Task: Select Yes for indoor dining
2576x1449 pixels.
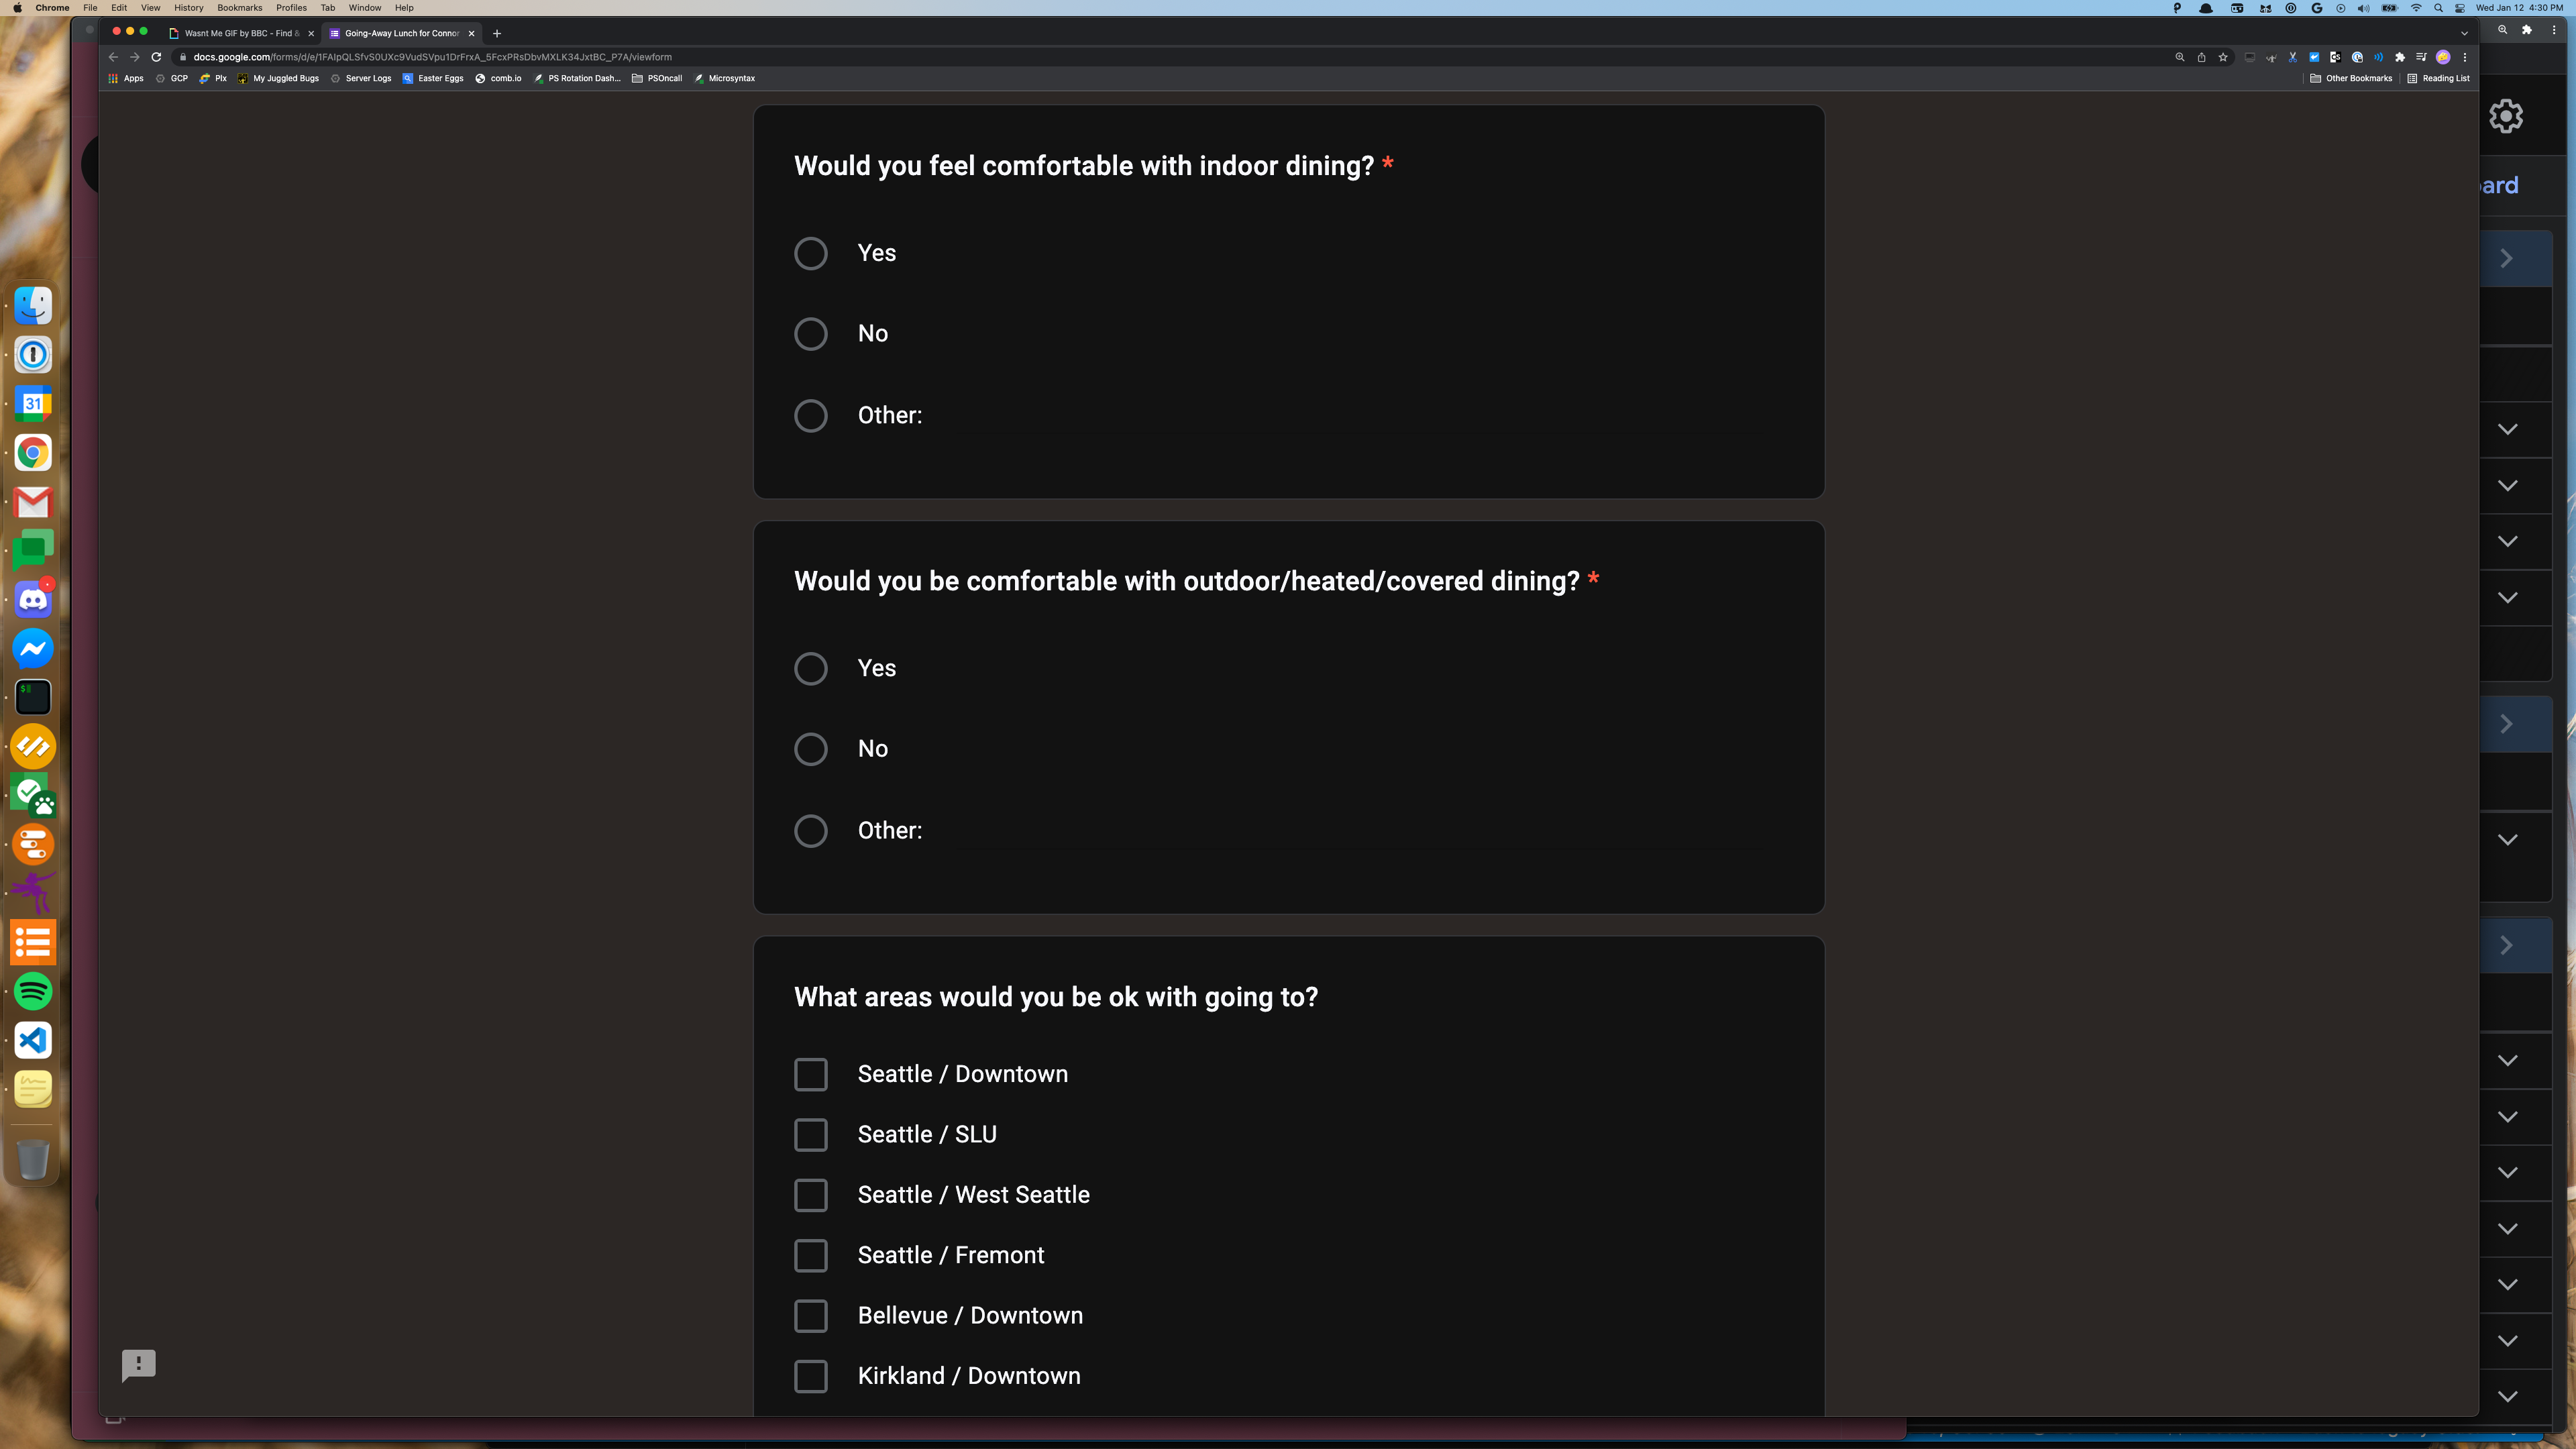Action: [810, 253]
